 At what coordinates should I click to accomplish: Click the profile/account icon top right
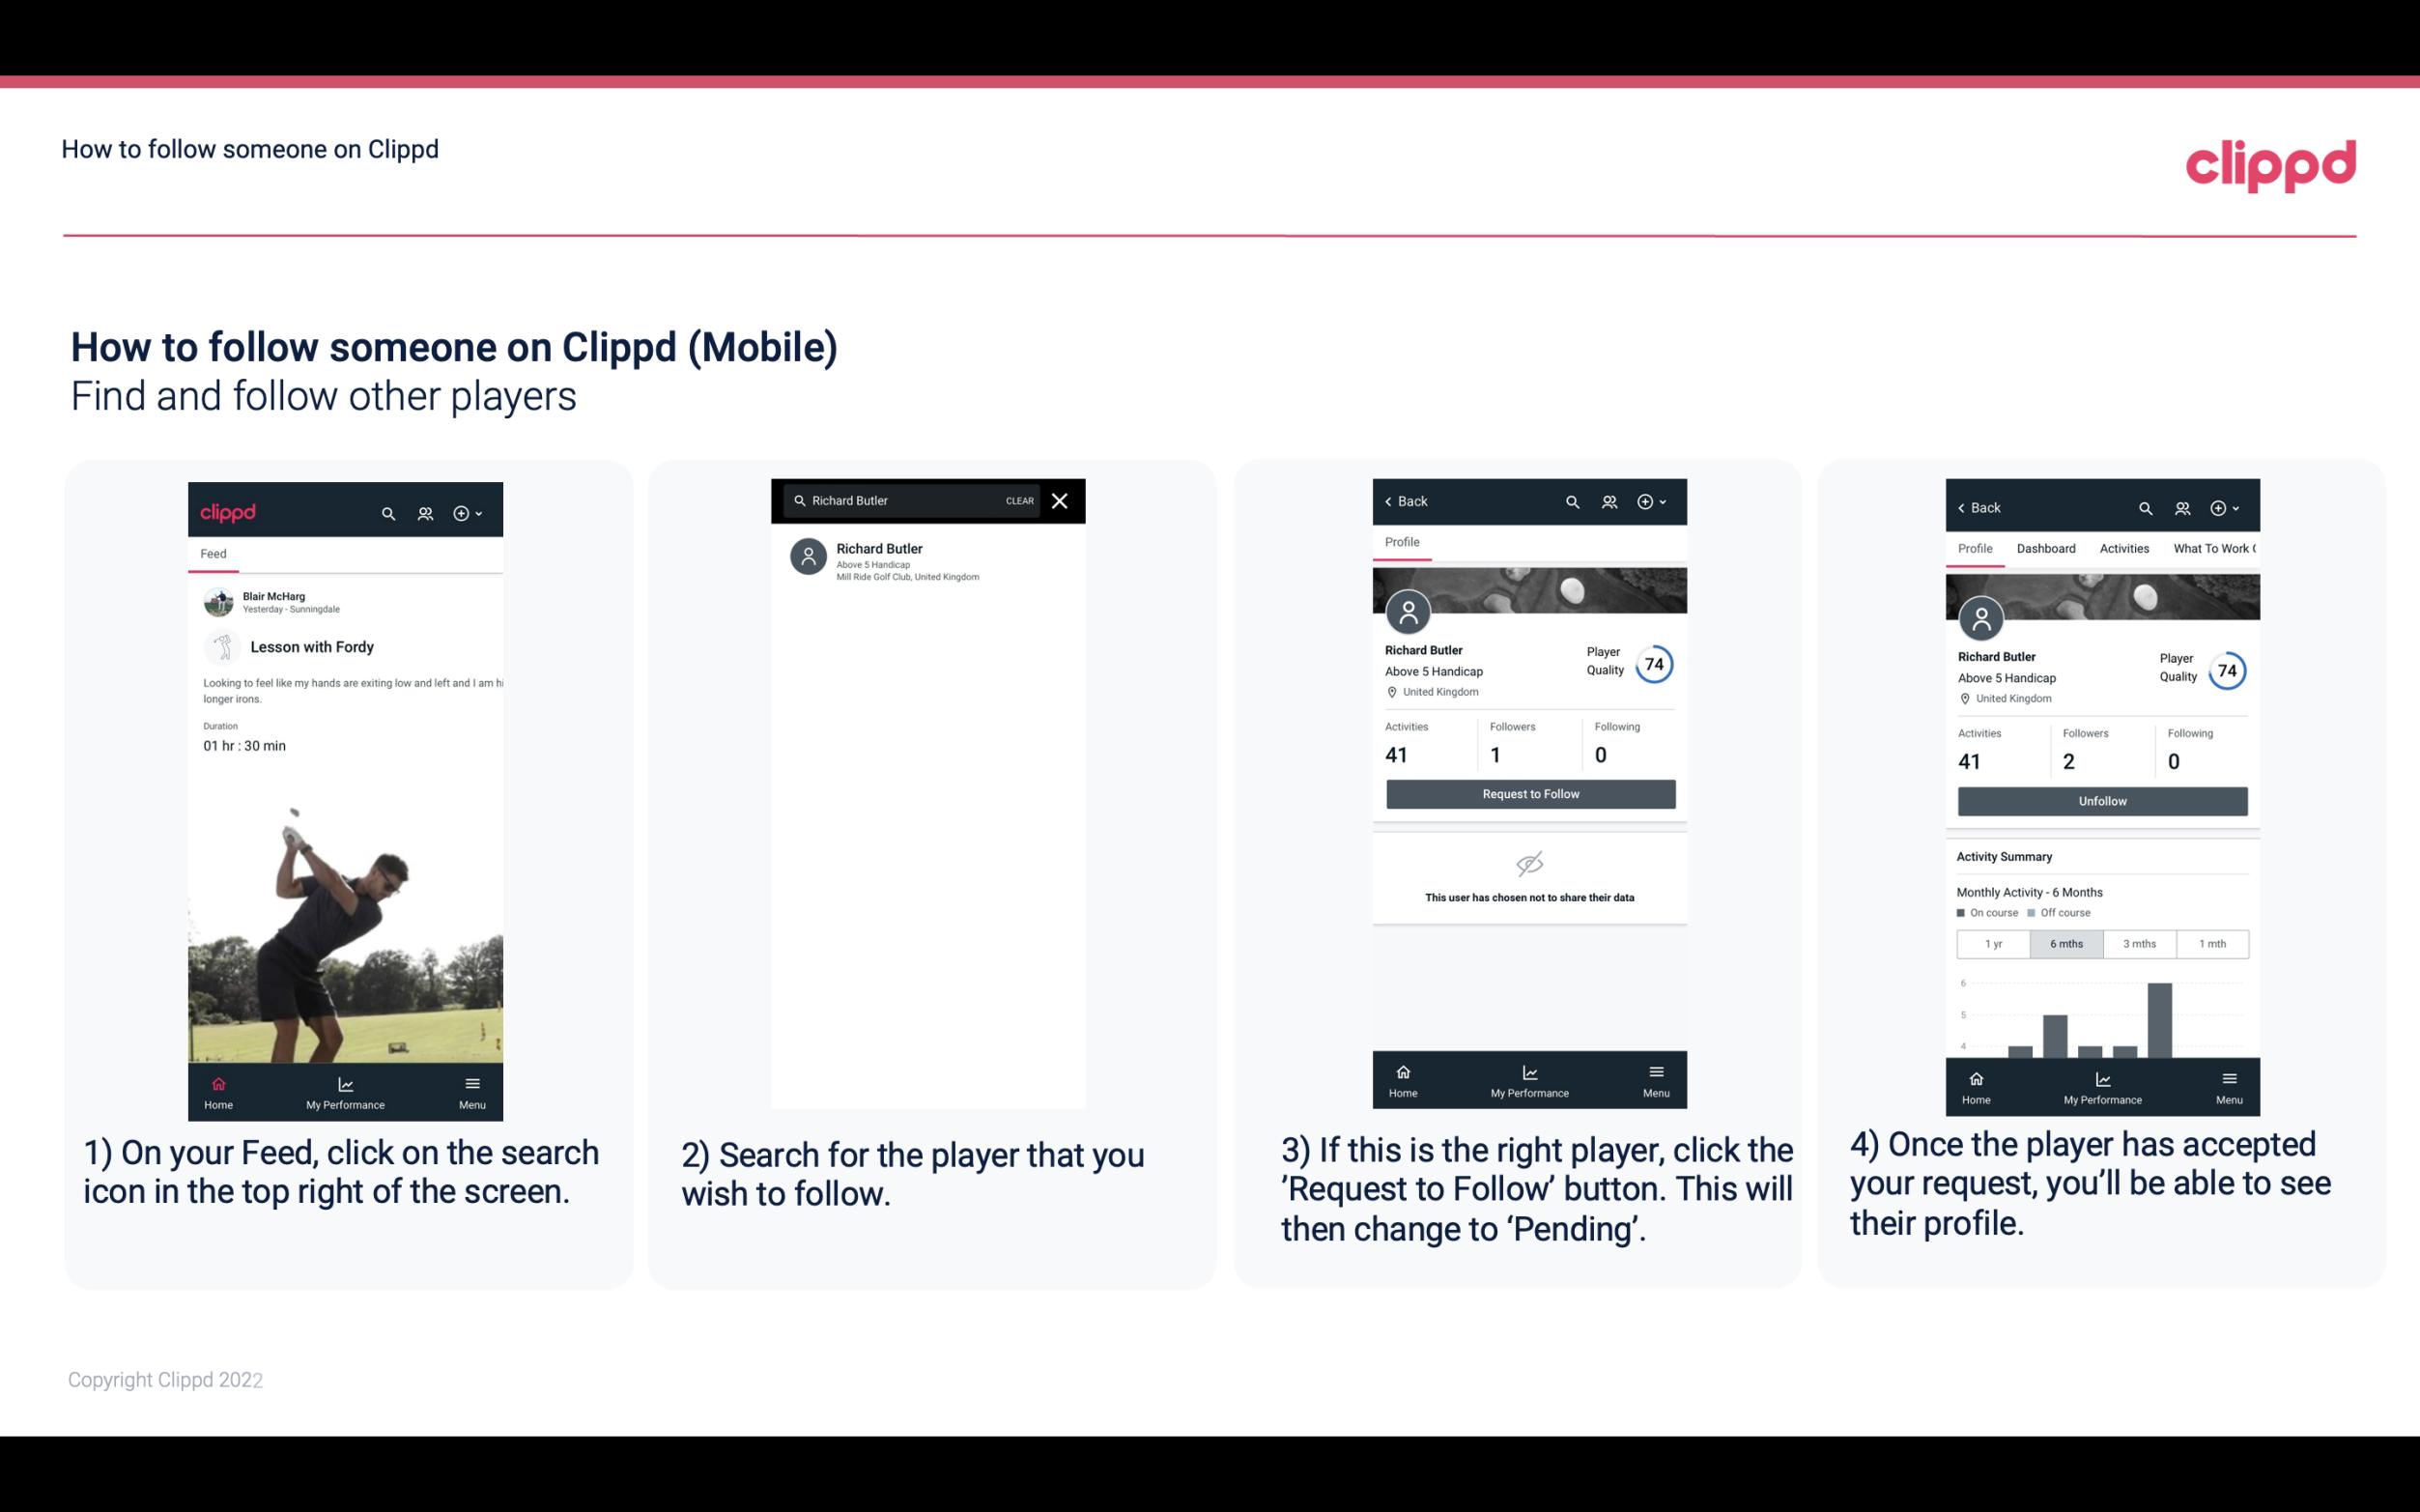423,510
